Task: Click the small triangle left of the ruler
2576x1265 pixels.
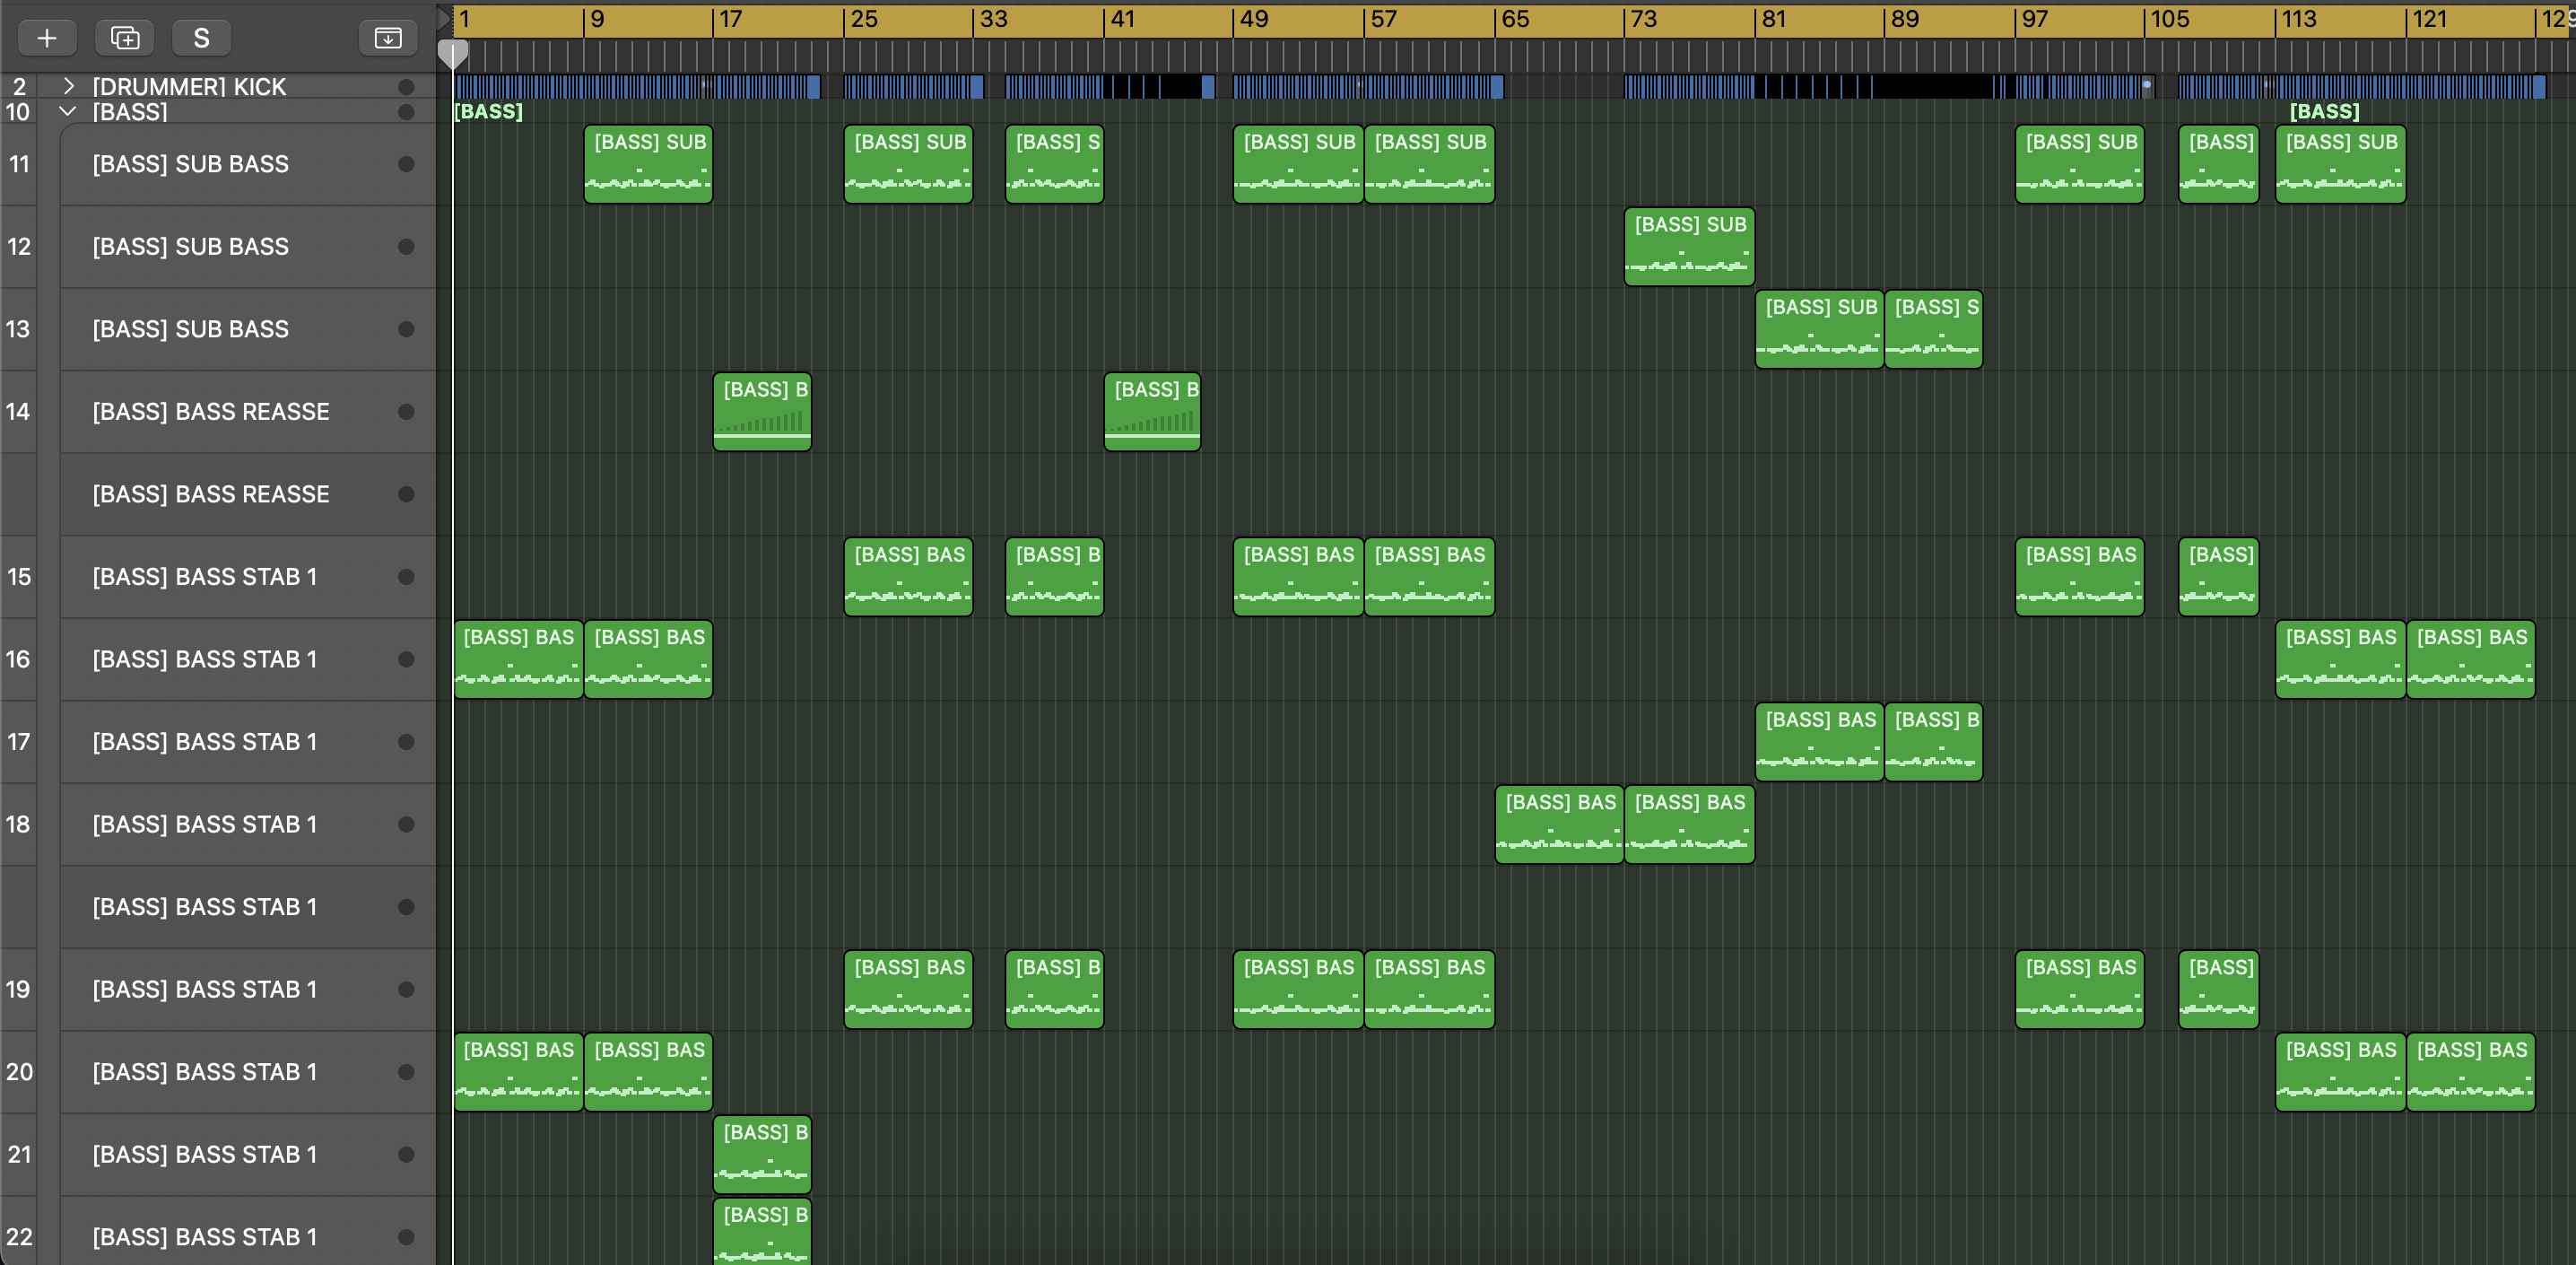Action: (443, 19)
